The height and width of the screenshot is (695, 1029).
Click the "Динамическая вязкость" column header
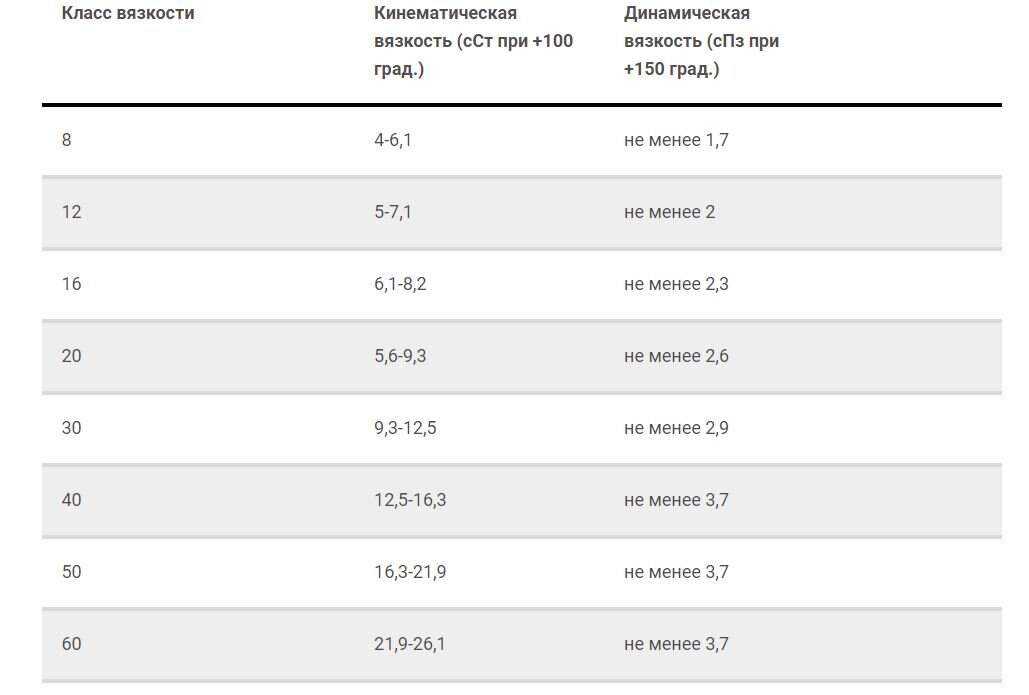click(x=701, y=42)
